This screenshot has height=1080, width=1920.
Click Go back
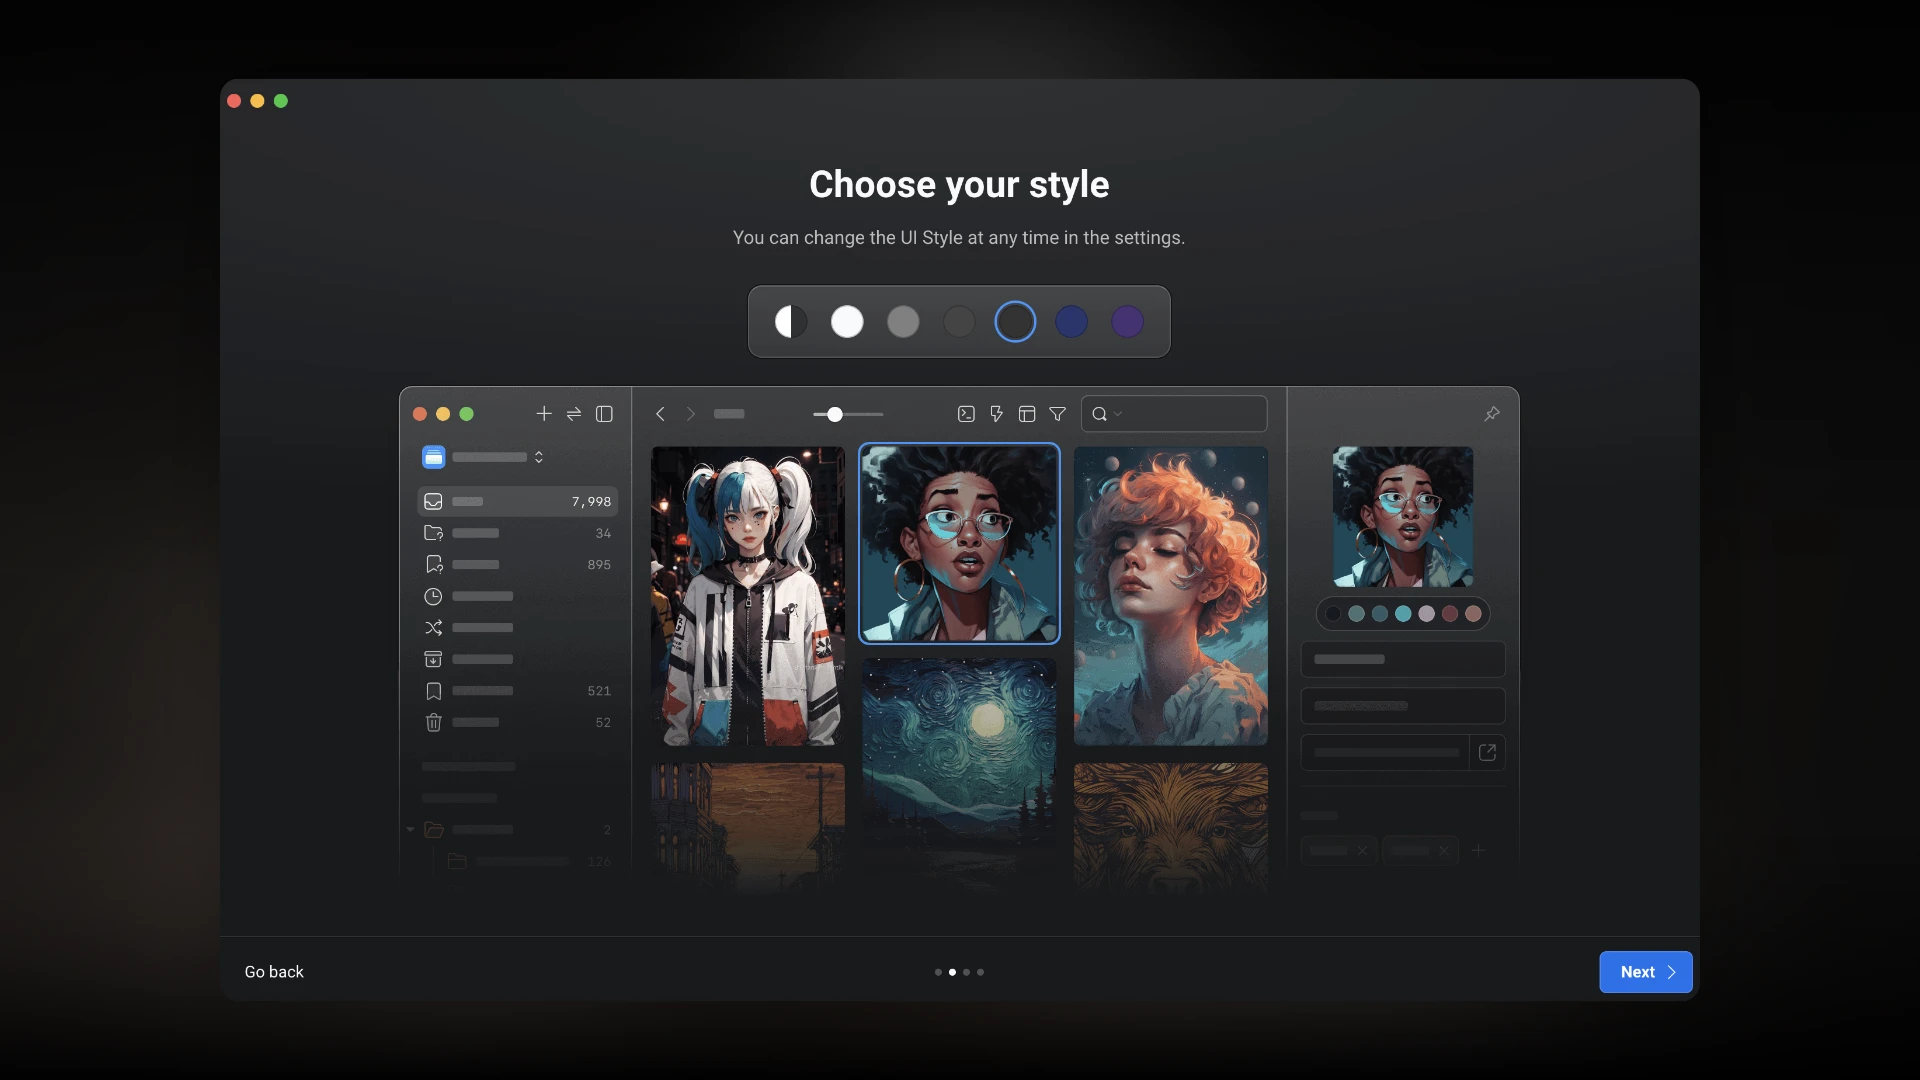click(274, 972)
